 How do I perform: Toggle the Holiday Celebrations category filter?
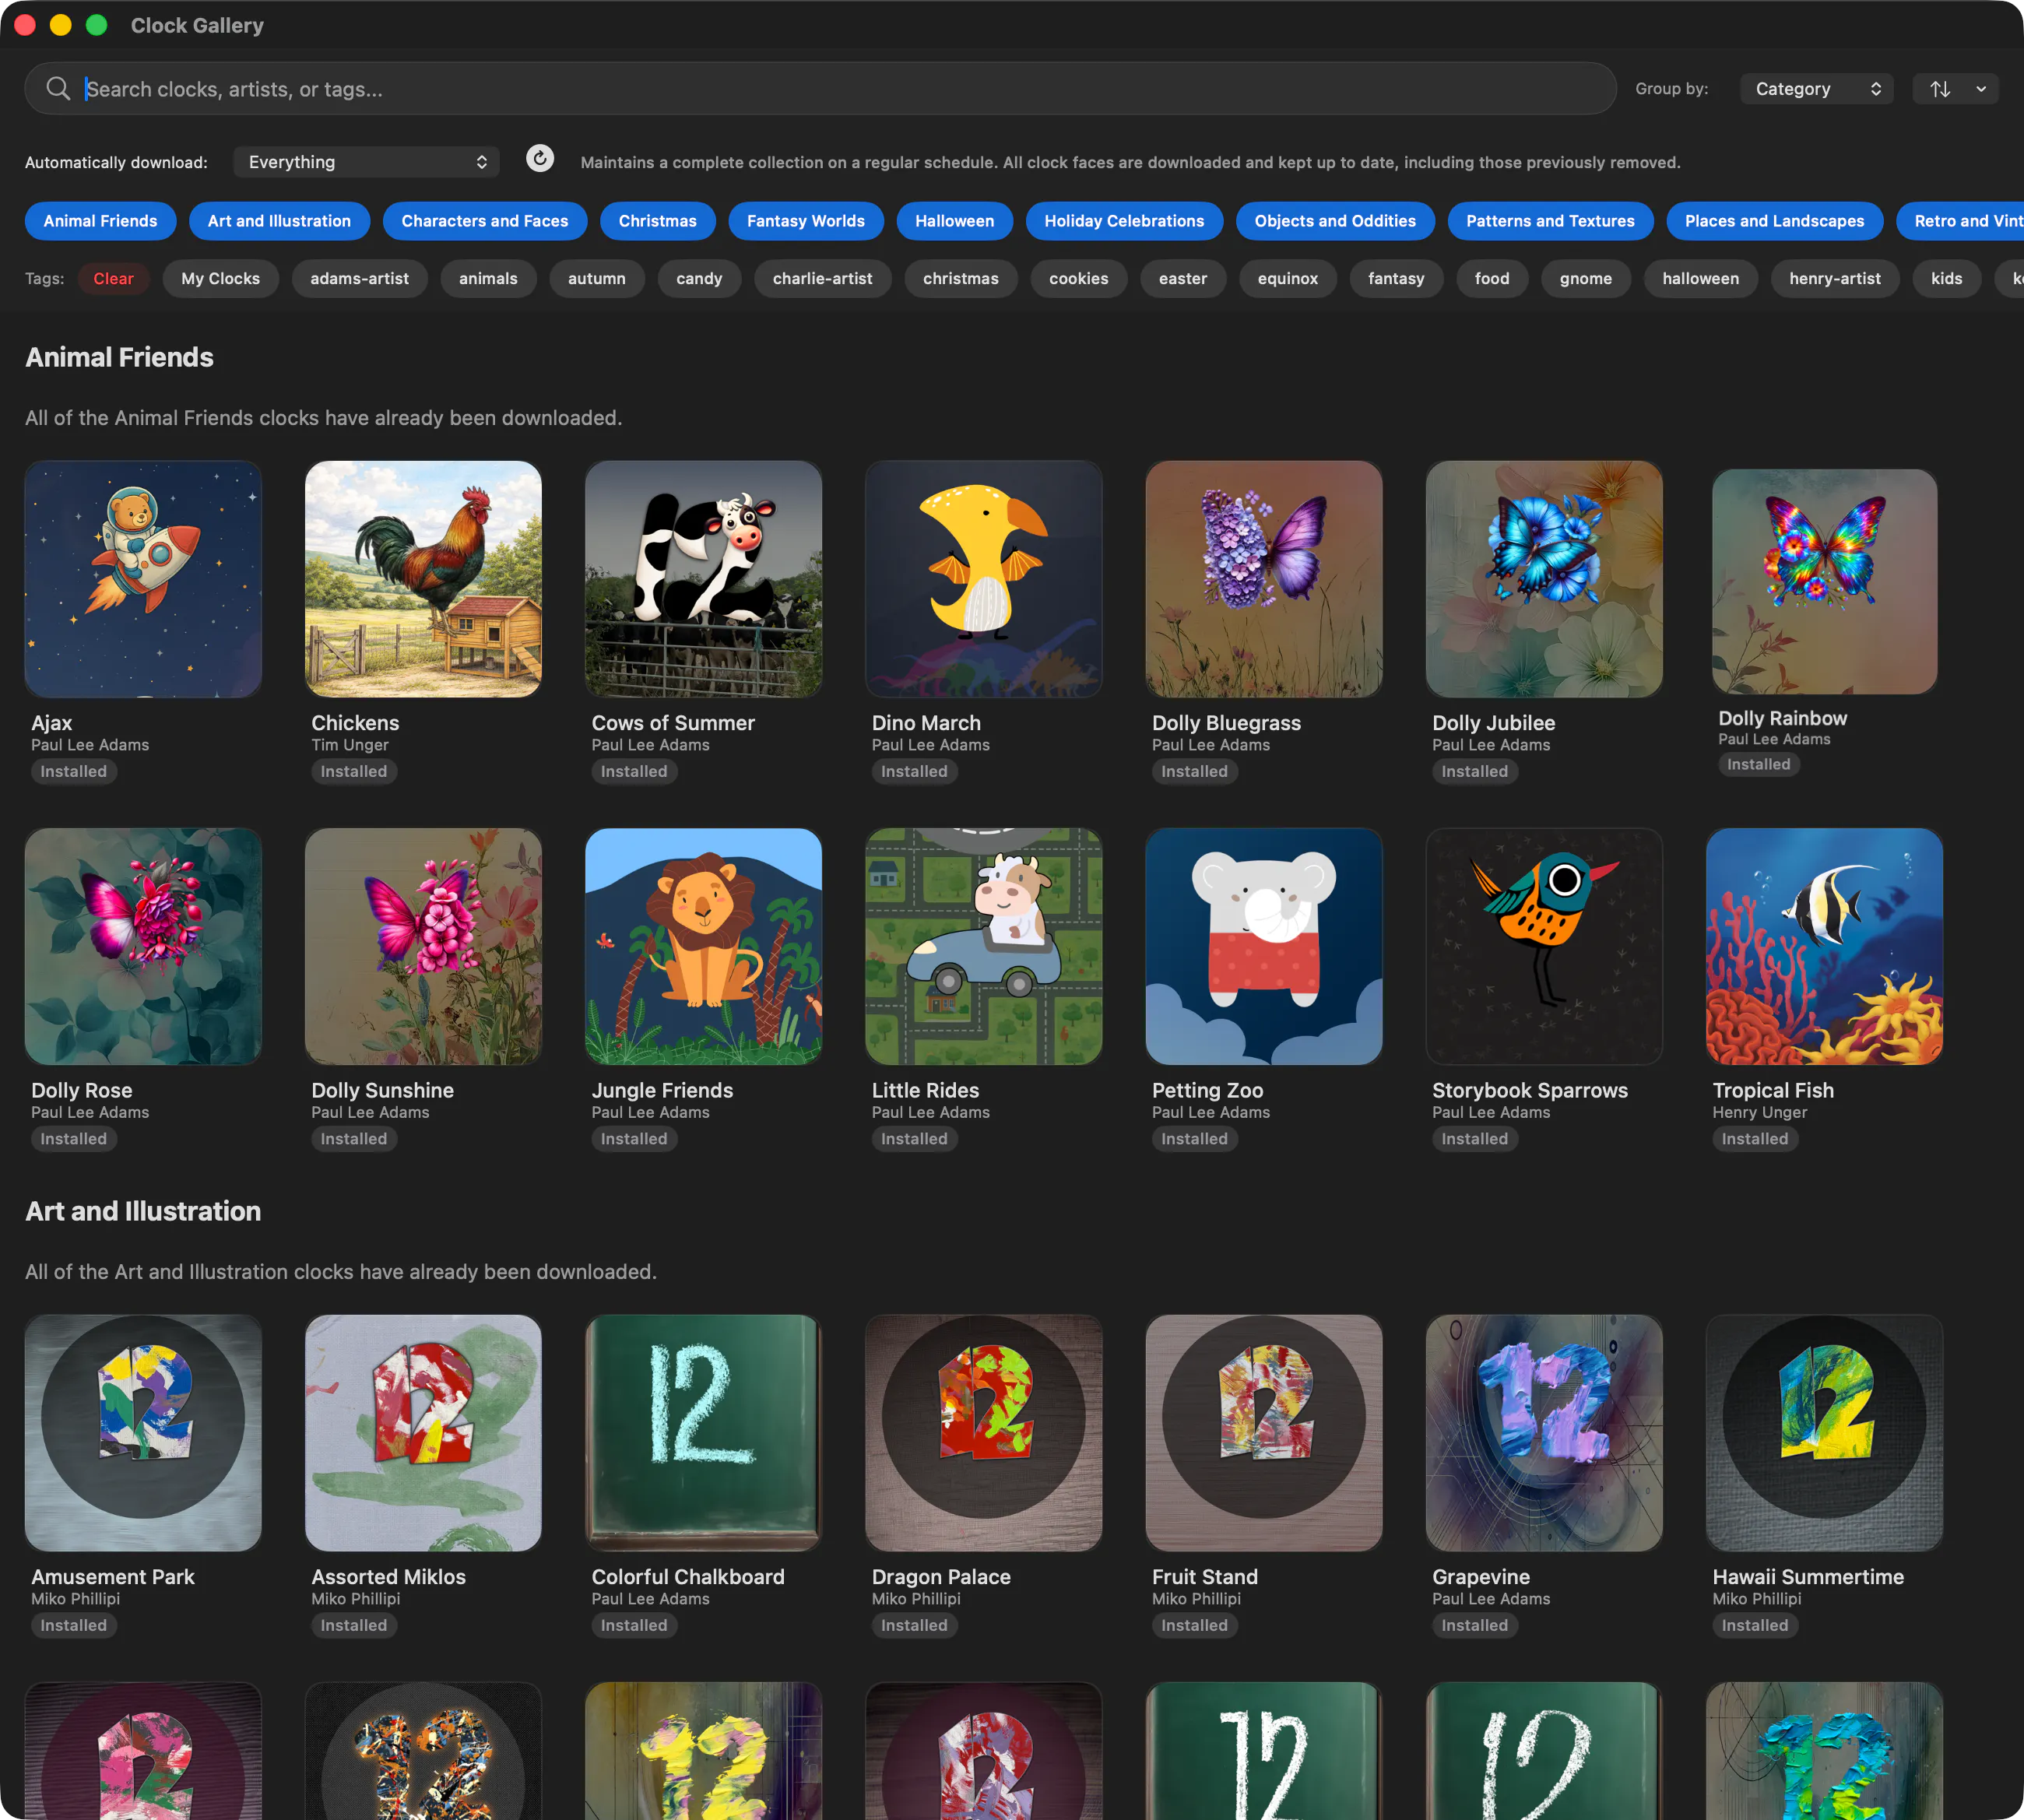pyautogui.click(x=1124, y=221)
